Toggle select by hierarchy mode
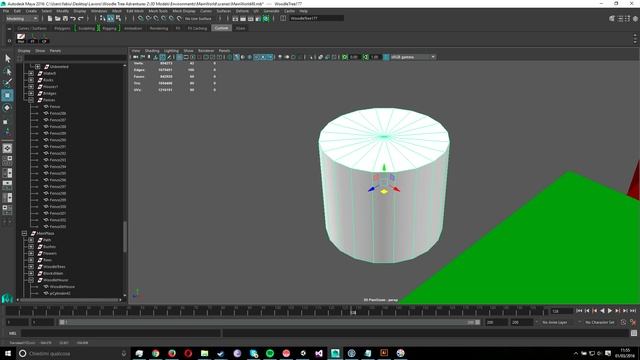 (x=103, y=18)
